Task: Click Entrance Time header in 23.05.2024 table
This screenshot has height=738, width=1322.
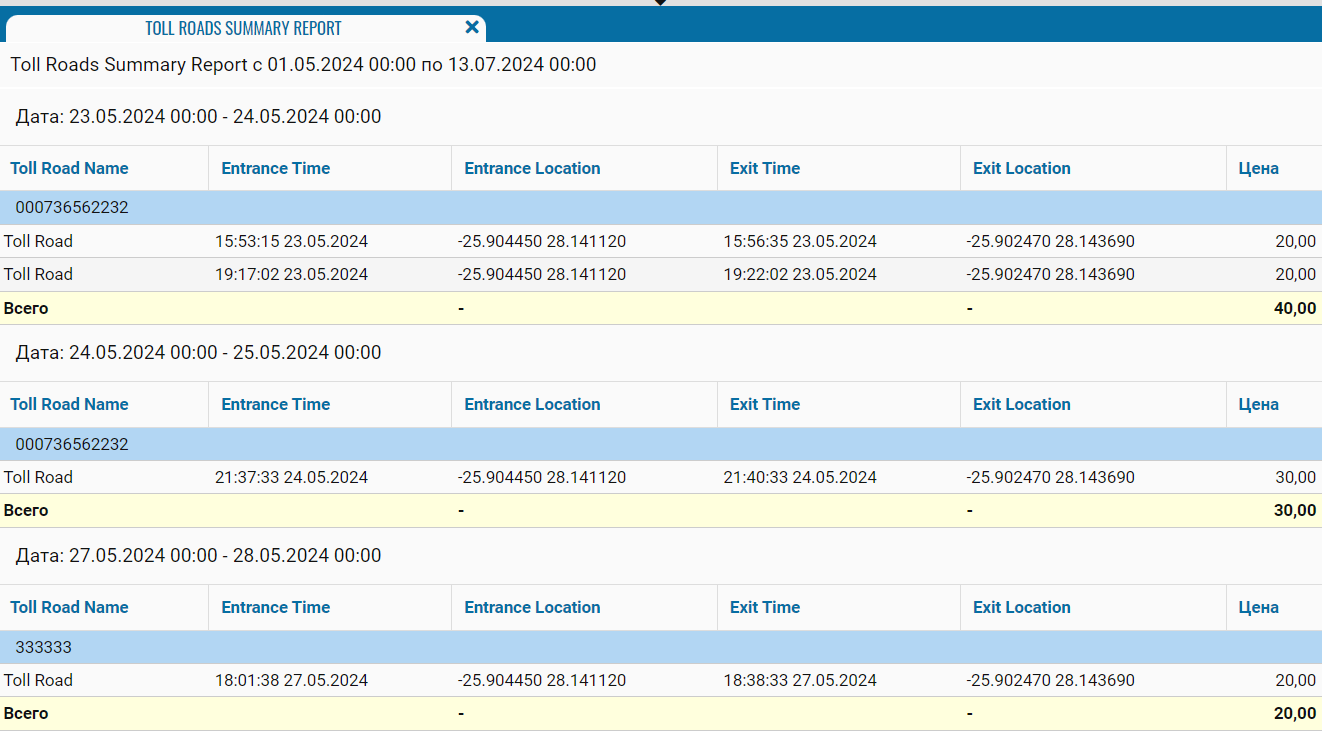Action: click(275, 168)
